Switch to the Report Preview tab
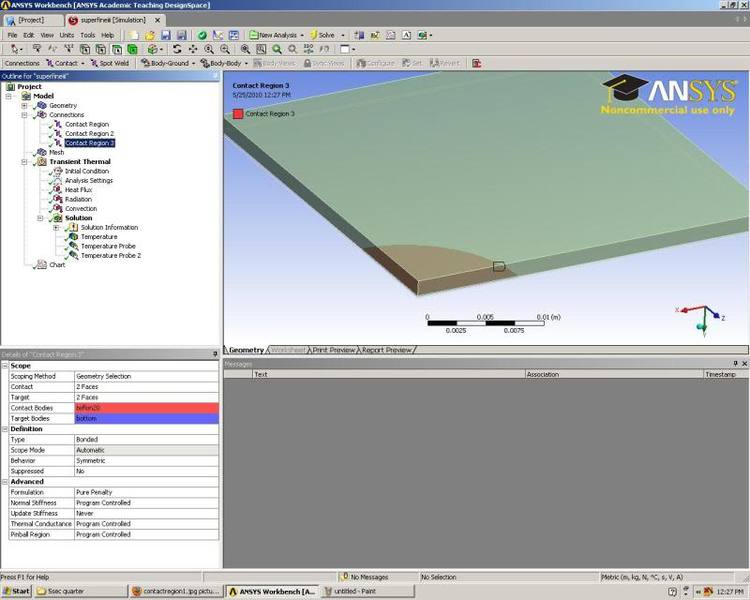 (x=386, y=350)
